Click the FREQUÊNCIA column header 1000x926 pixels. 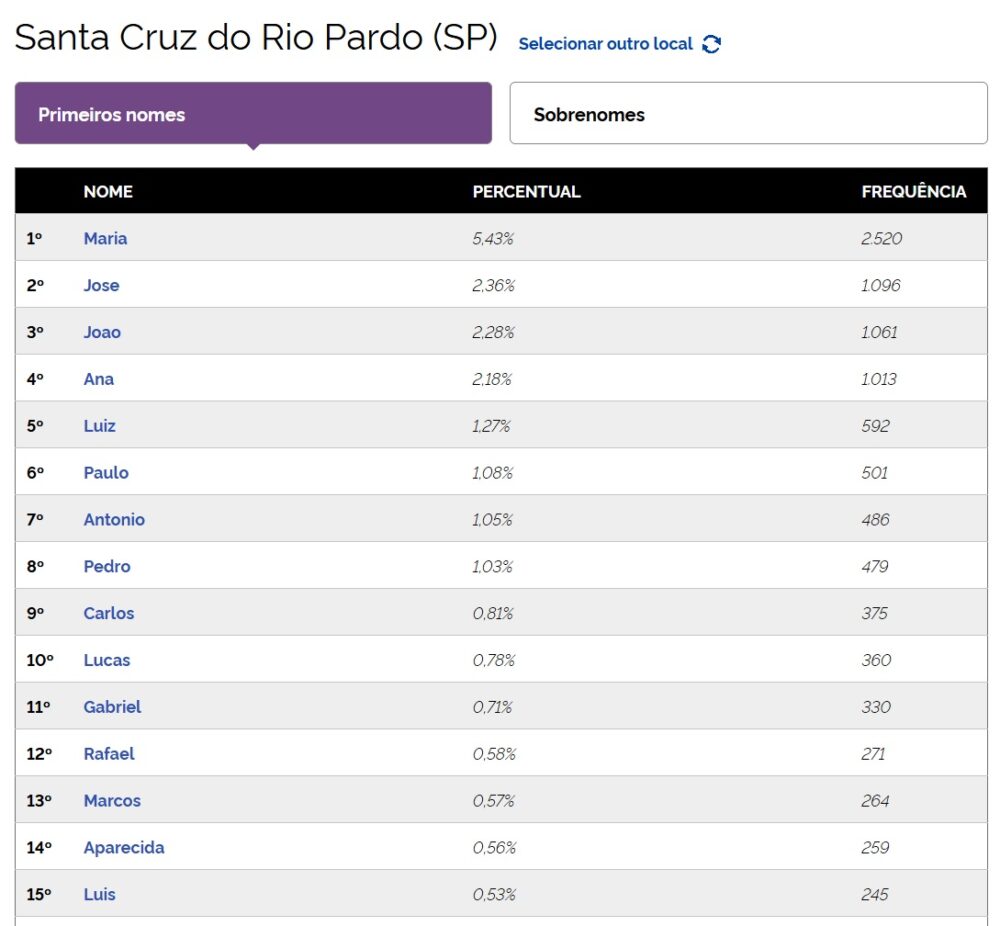pos(913,191)
